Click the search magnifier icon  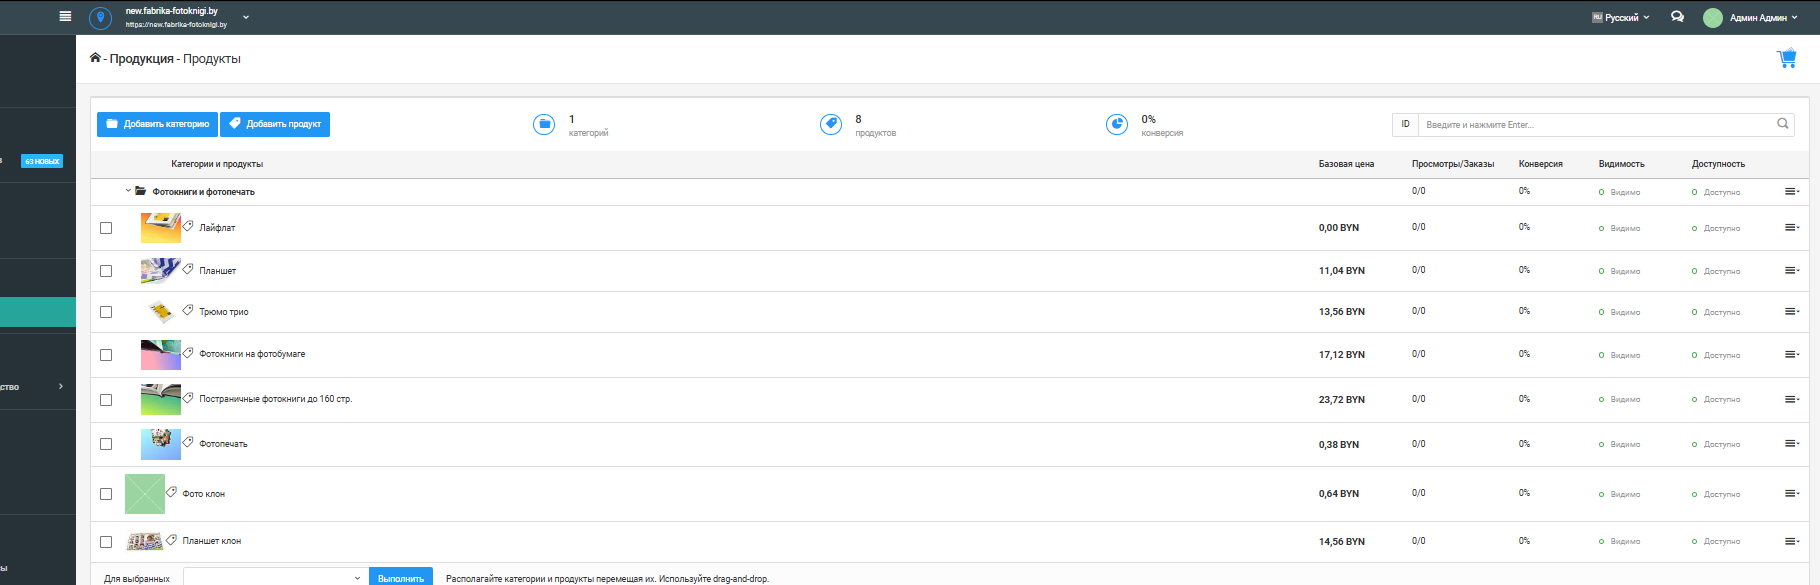(x=1783, y=124)
